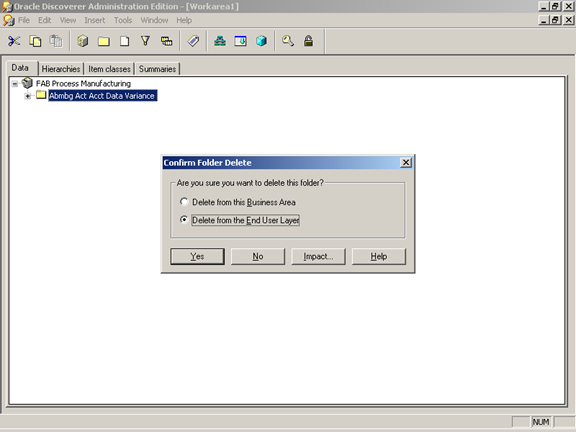
Task: Click the Cut scissors toolbar icon
Action: [x=14, y=41]
